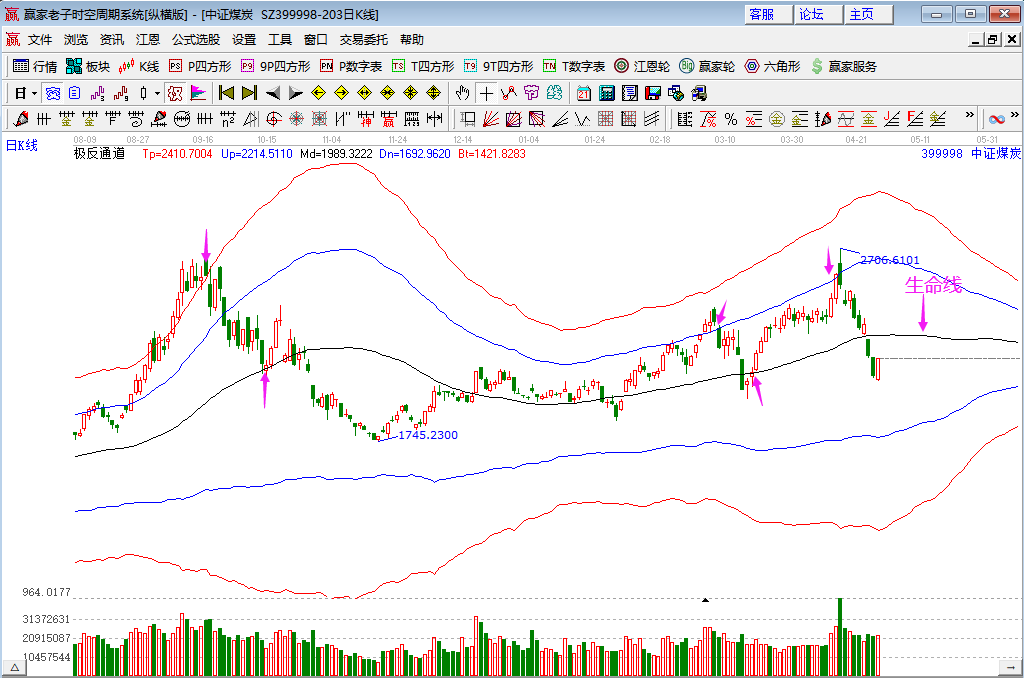Click the black right triangle arrow

296,93
